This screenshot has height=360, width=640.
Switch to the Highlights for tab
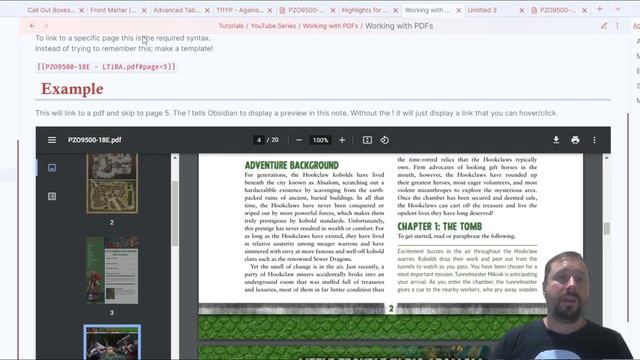pos(364,10)
